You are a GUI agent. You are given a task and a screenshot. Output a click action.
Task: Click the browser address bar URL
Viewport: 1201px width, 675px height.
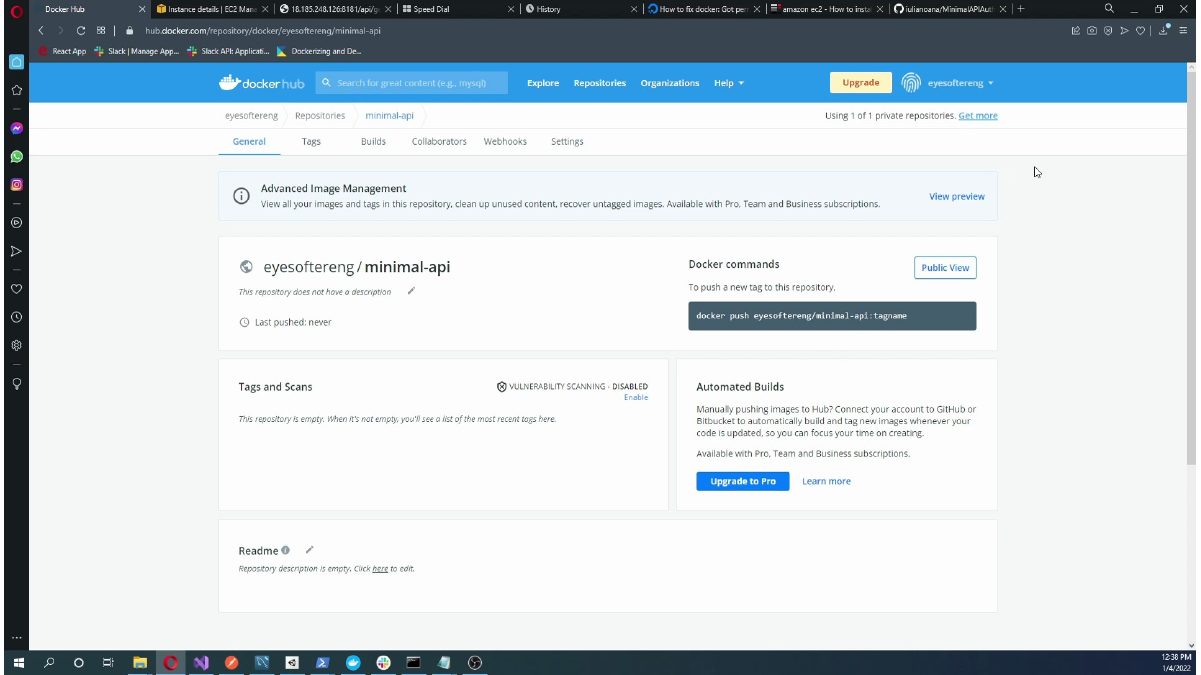coord(263,31)
